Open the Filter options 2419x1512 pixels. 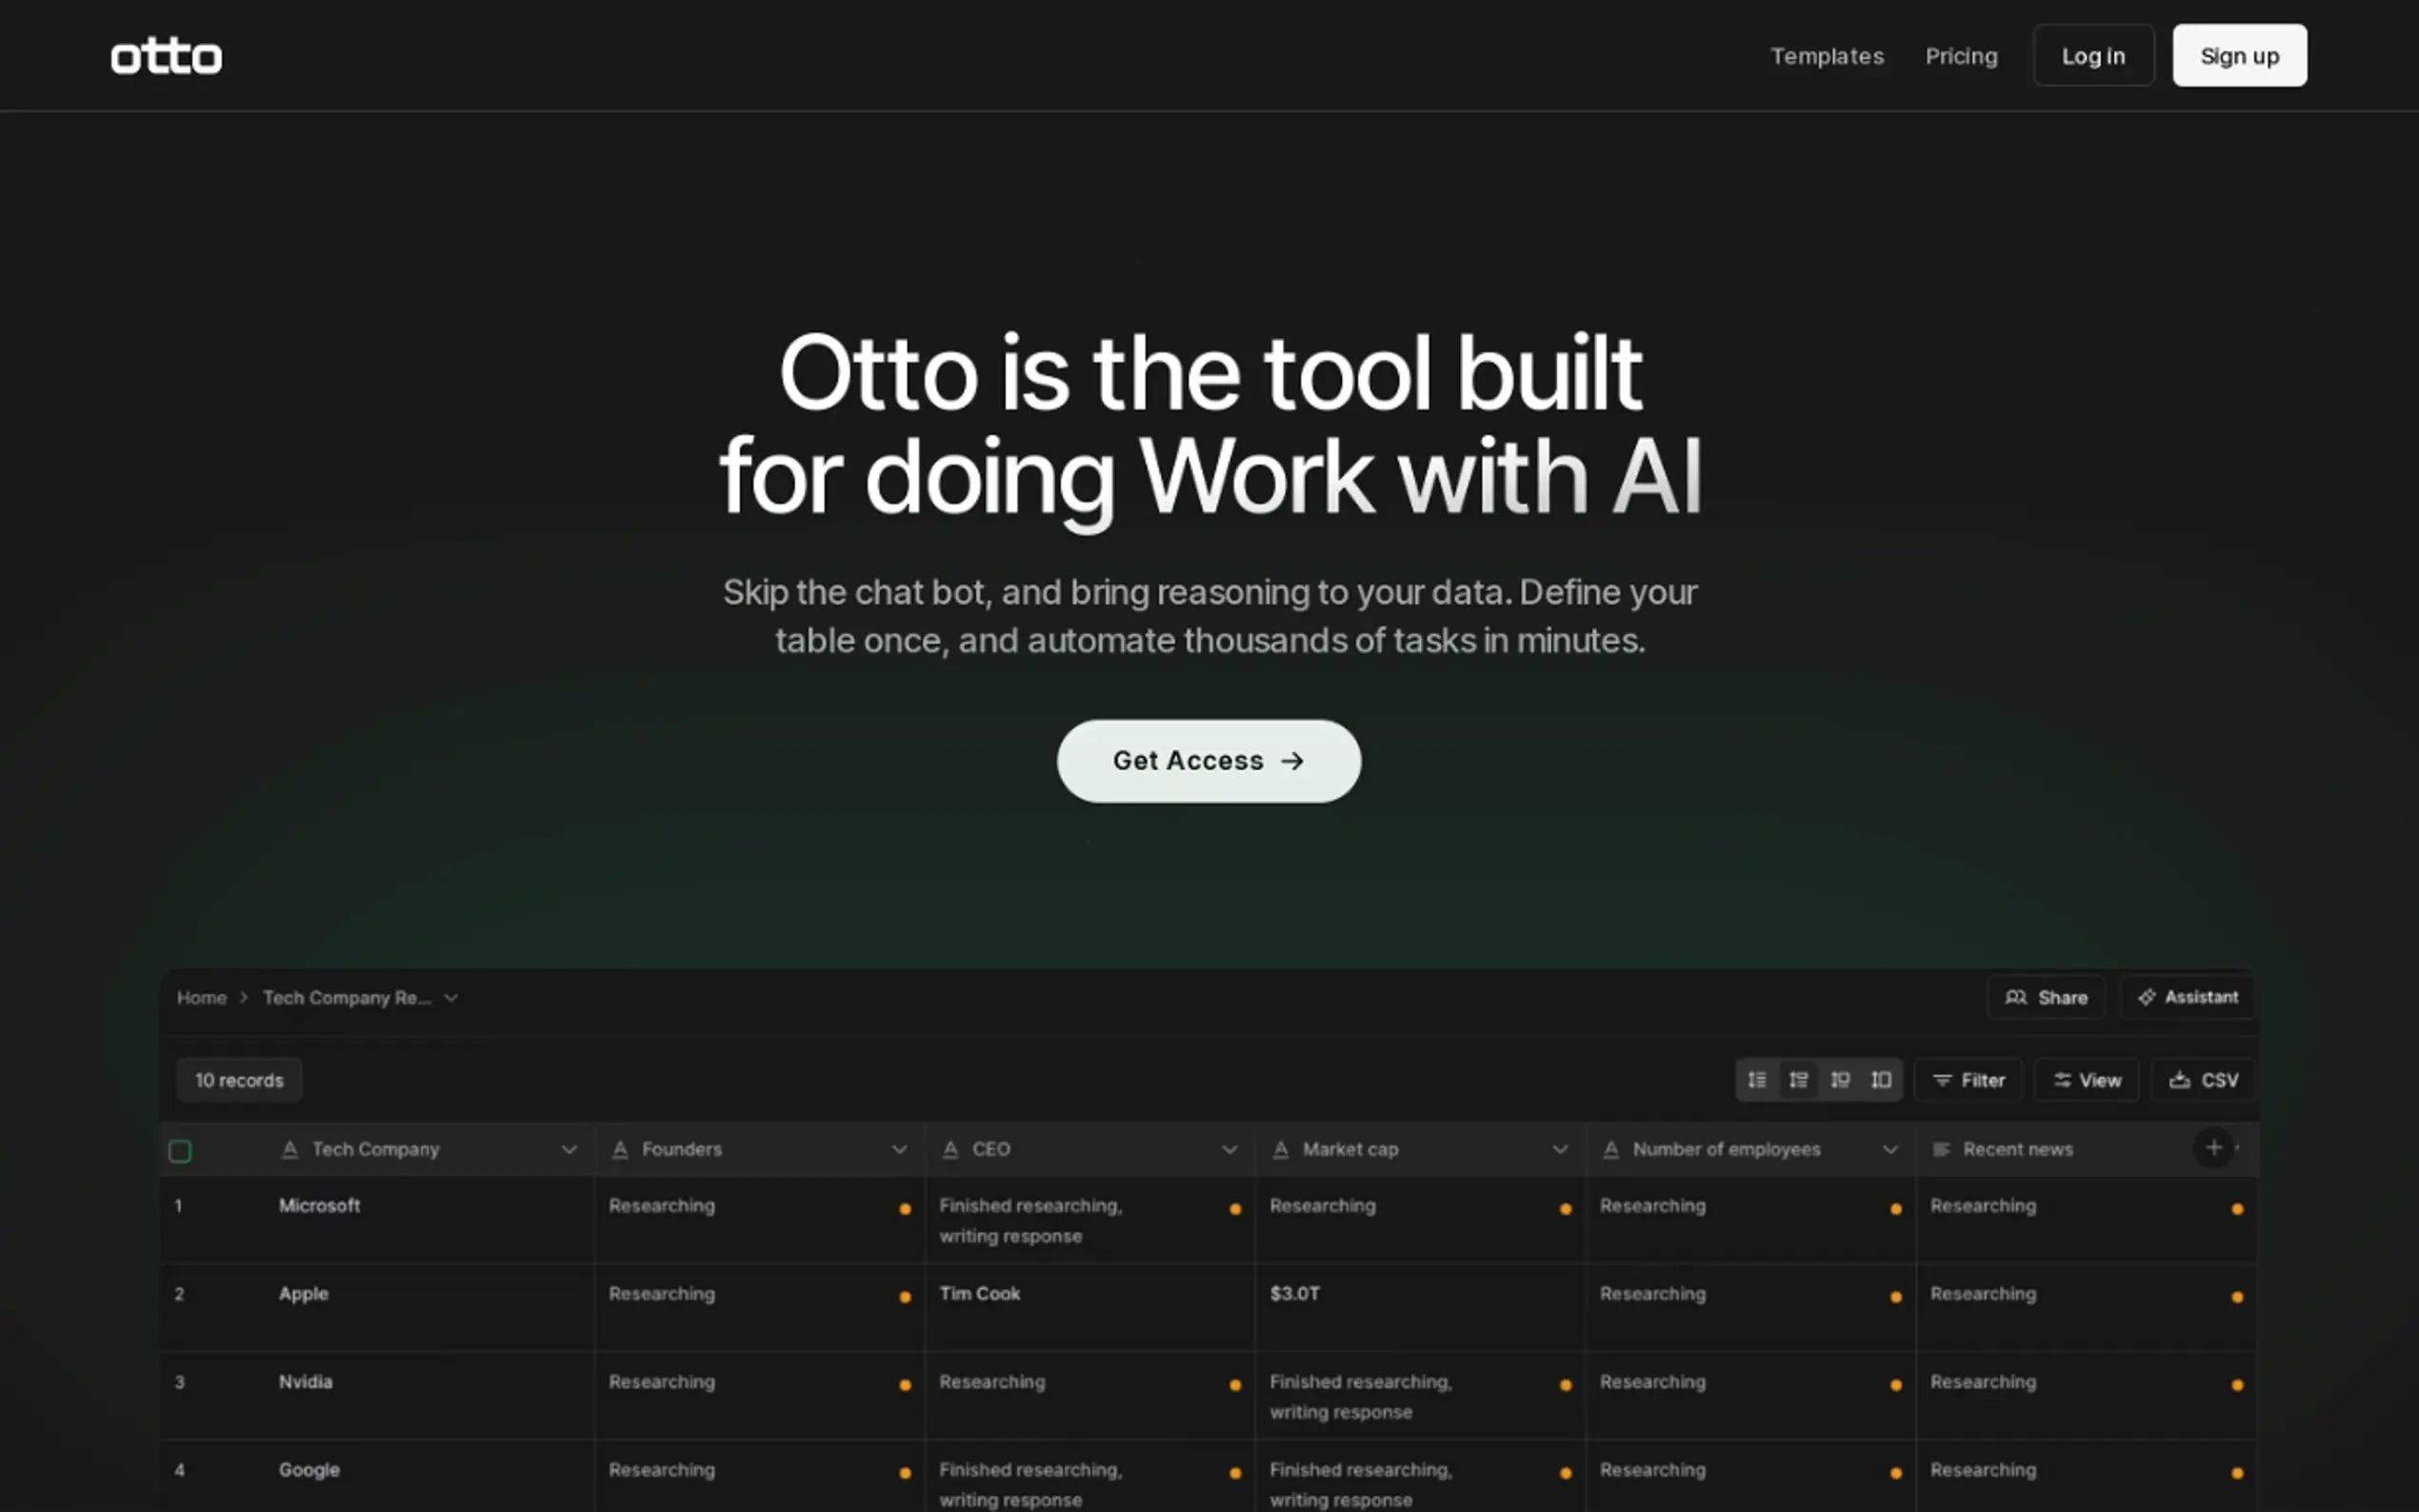point(1968,1080)
